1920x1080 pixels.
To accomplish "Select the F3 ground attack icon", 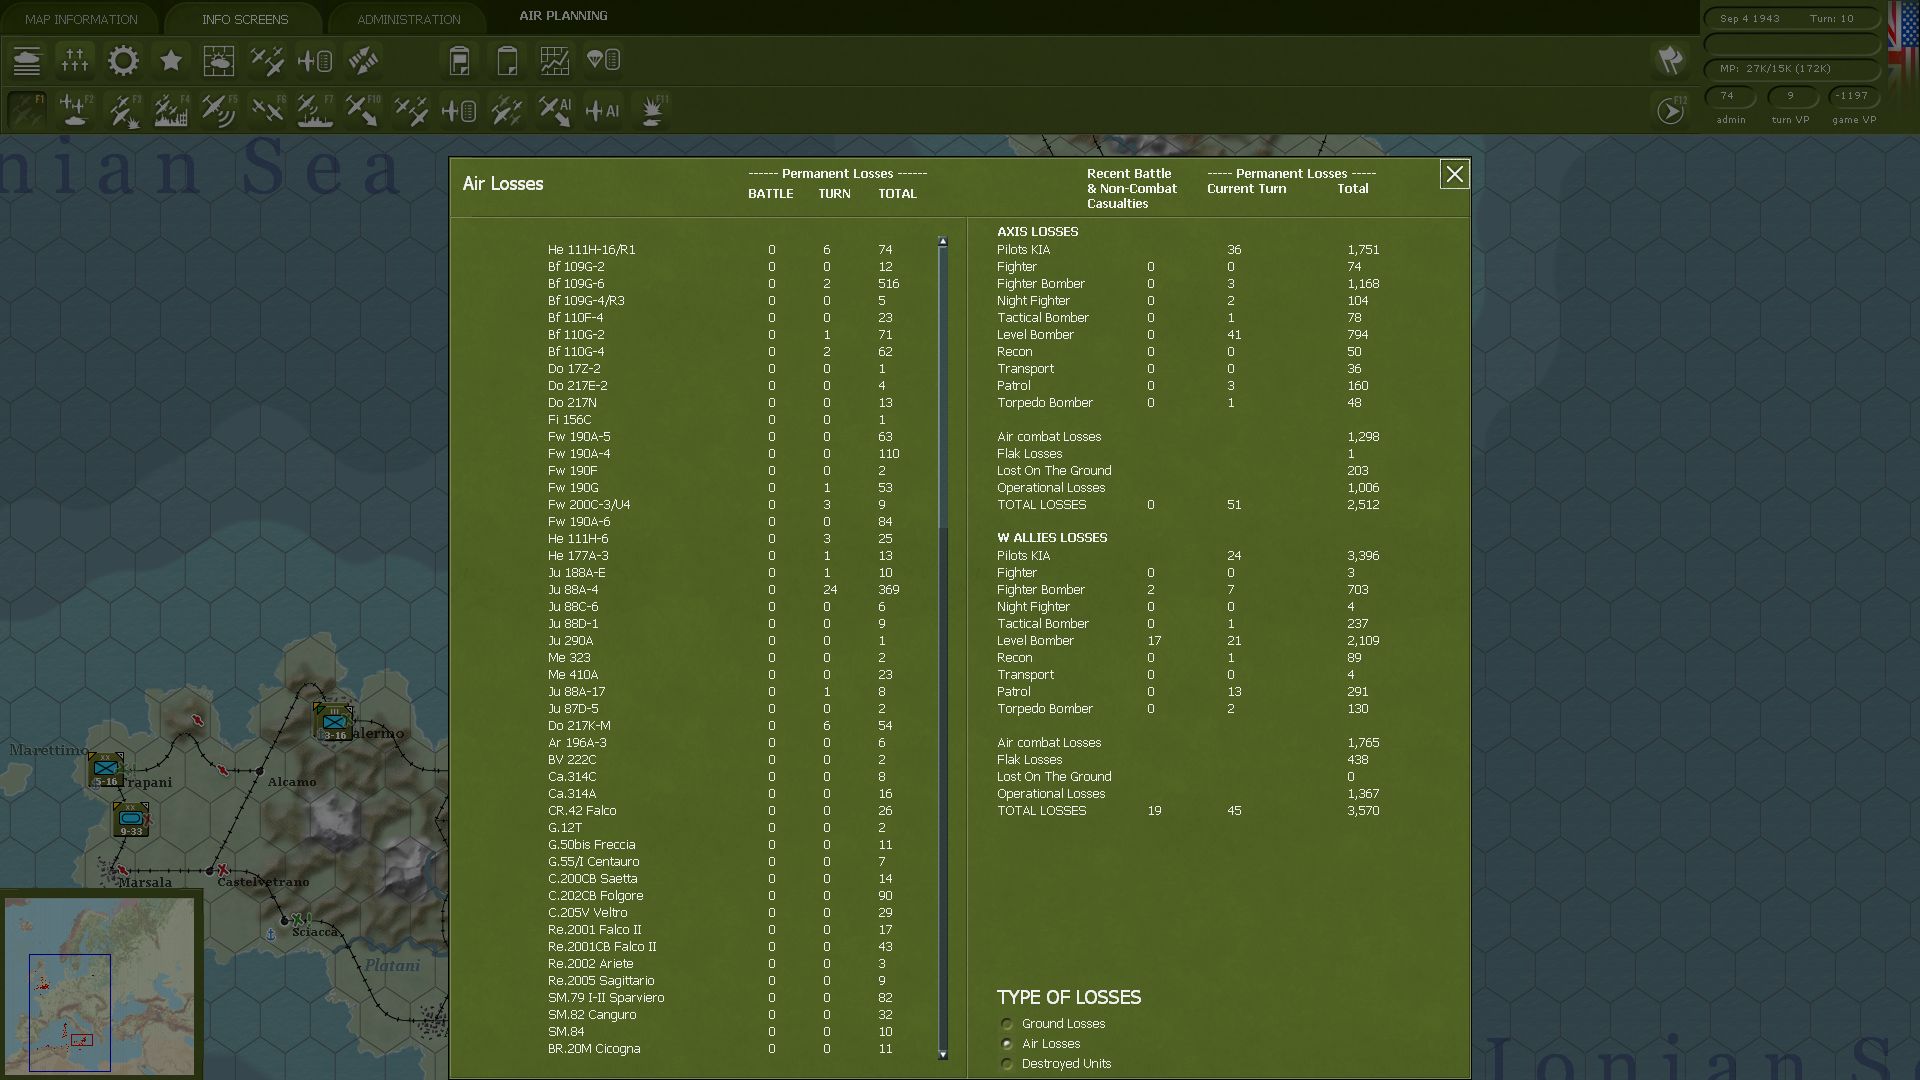I will [x=123, y=110].
